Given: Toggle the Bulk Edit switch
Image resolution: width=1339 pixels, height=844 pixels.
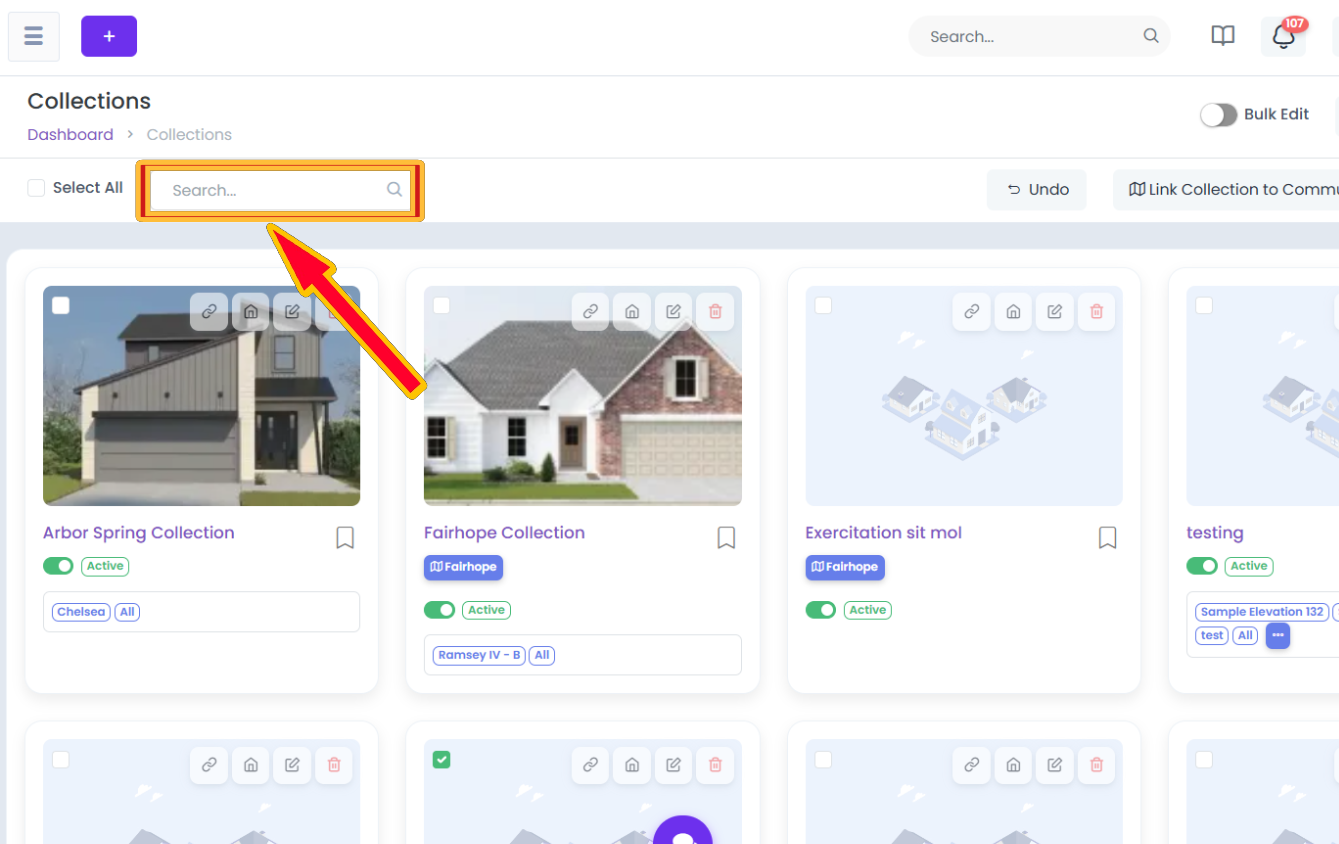Looking at the screenshot, I should [1219, 115].
